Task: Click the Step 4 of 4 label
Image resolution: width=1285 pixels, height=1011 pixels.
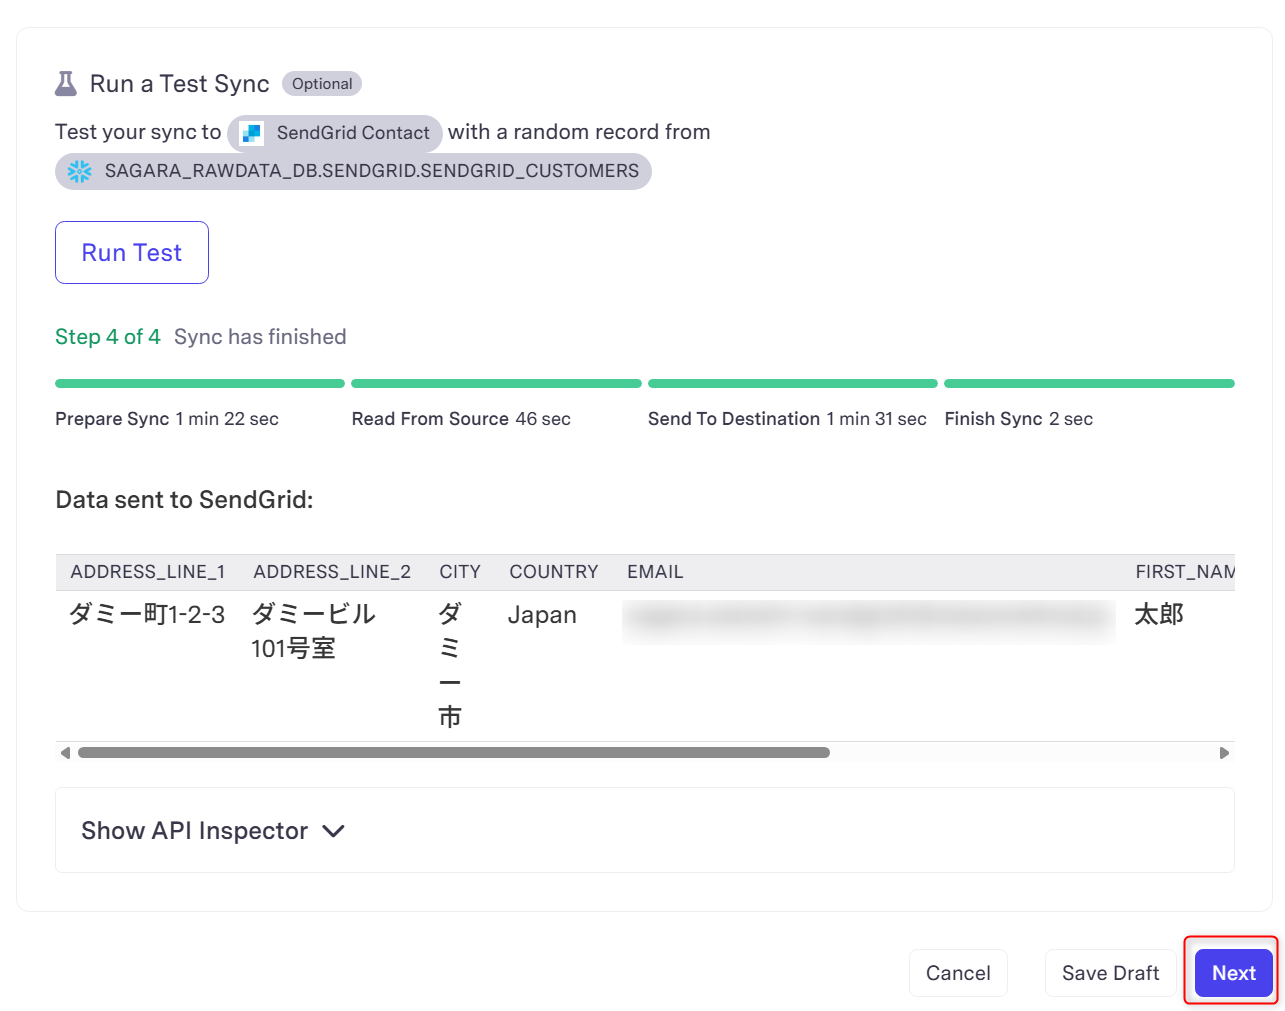Action: [108, 337]
